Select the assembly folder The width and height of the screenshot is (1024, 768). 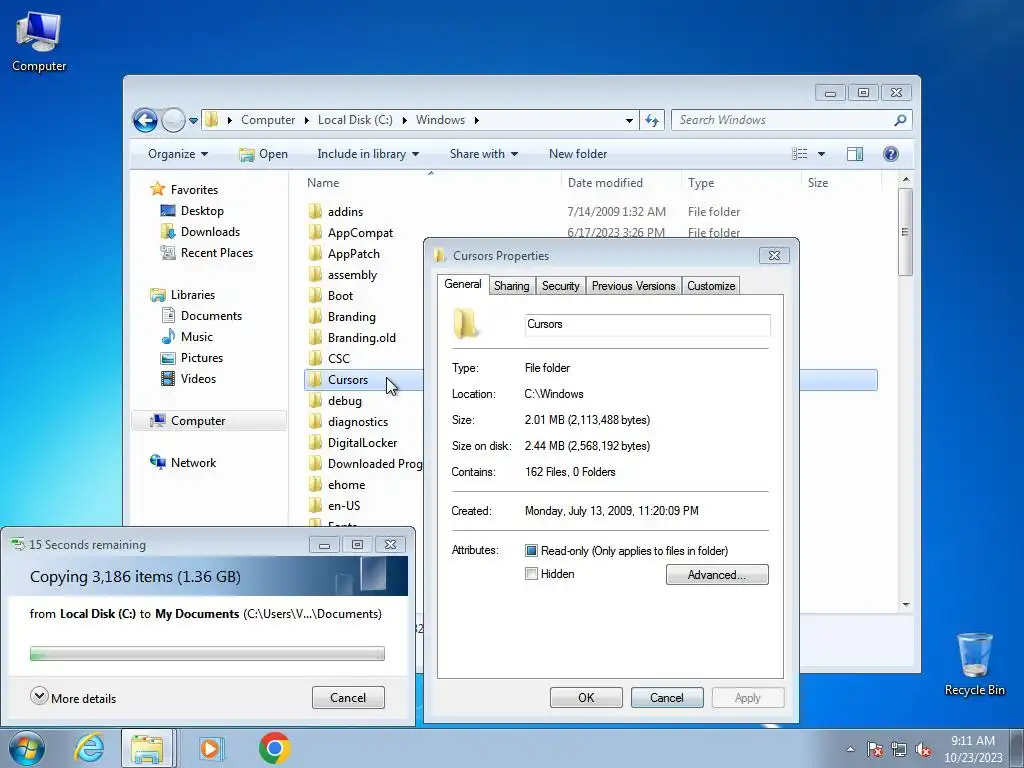352,275
